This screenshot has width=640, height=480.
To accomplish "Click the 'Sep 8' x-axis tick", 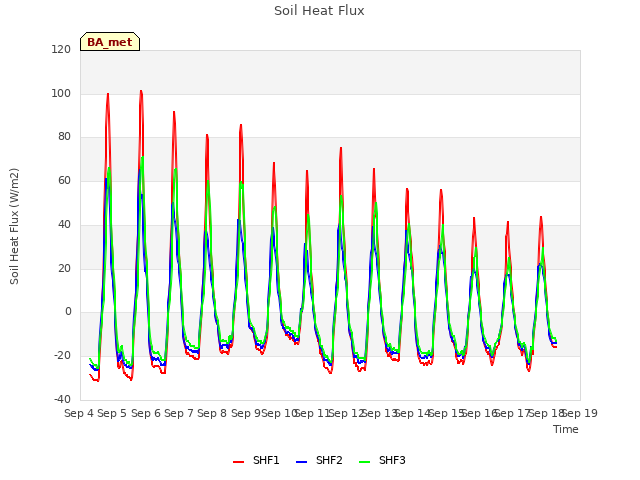I will coord(212,413).
